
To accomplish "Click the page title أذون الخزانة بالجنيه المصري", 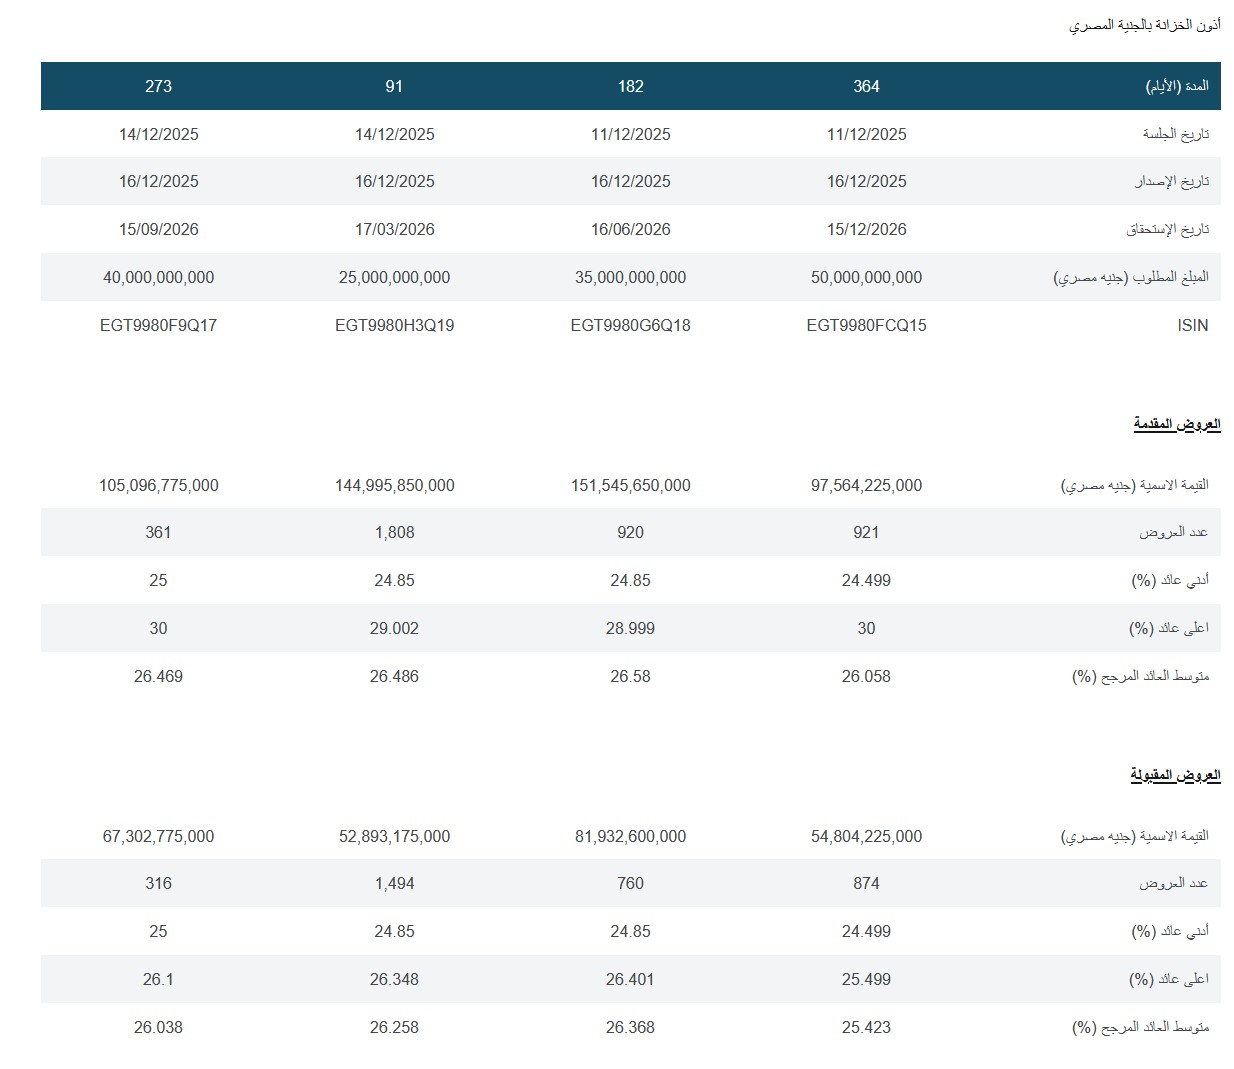I will pos(1144,25).
